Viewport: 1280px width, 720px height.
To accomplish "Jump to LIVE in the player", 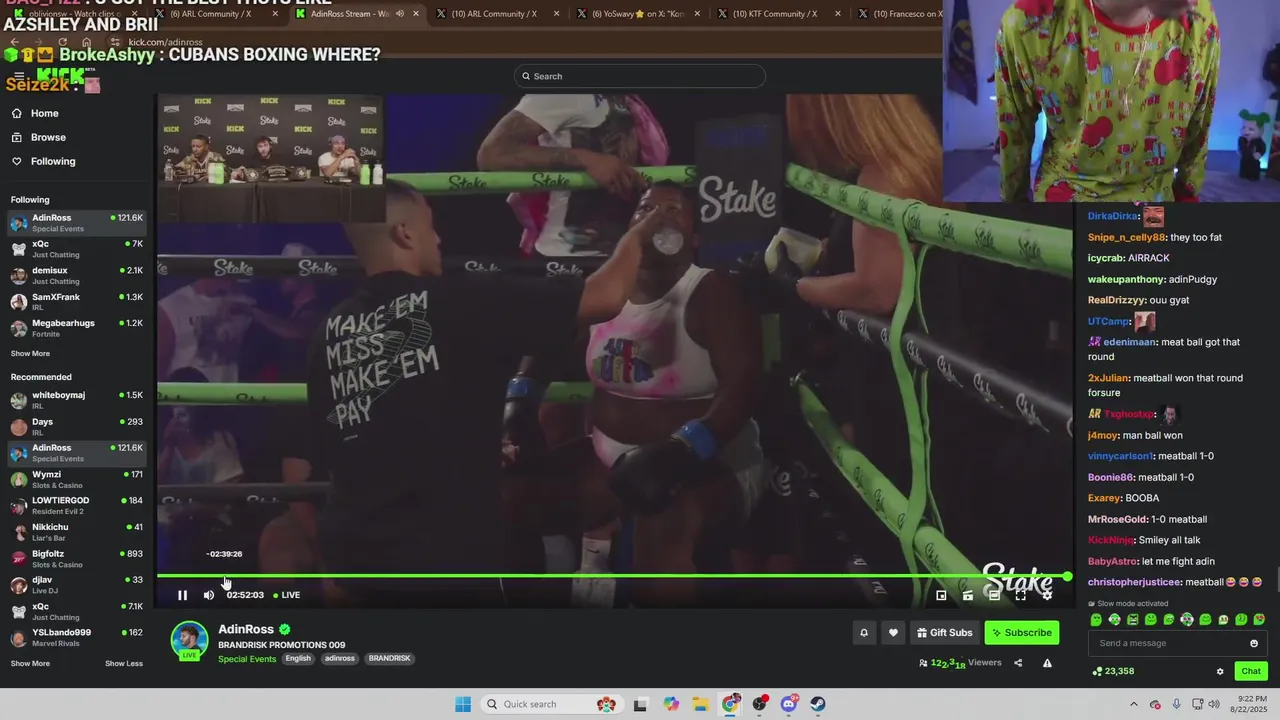I will [x=287, y=595].
